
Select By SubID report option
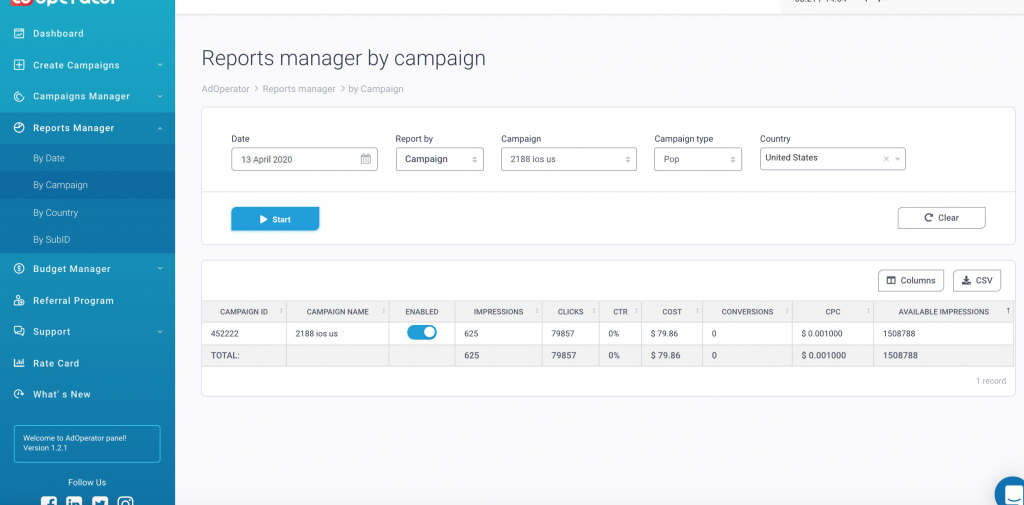(x=51, y=240)
